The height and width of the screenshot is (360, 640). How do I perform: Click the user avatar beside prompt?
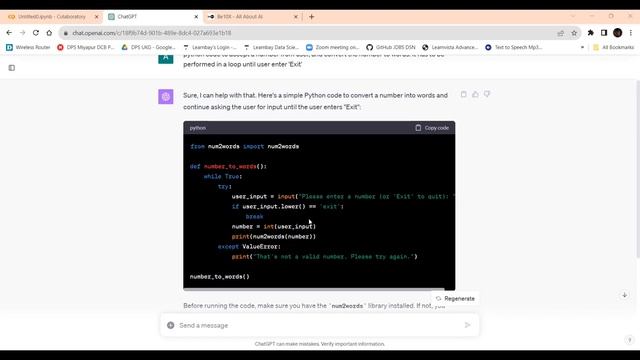(166, 58)
